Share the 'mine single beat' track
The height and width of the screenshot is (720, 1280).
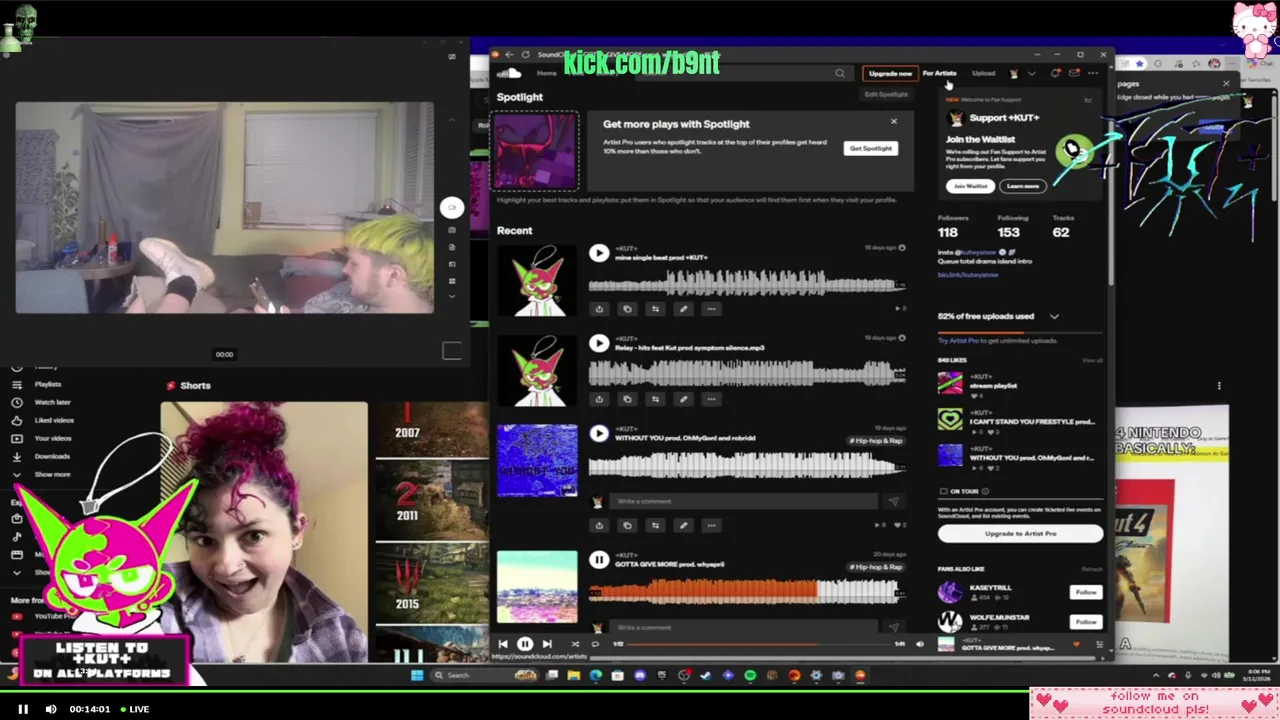[x=599, y=309]
